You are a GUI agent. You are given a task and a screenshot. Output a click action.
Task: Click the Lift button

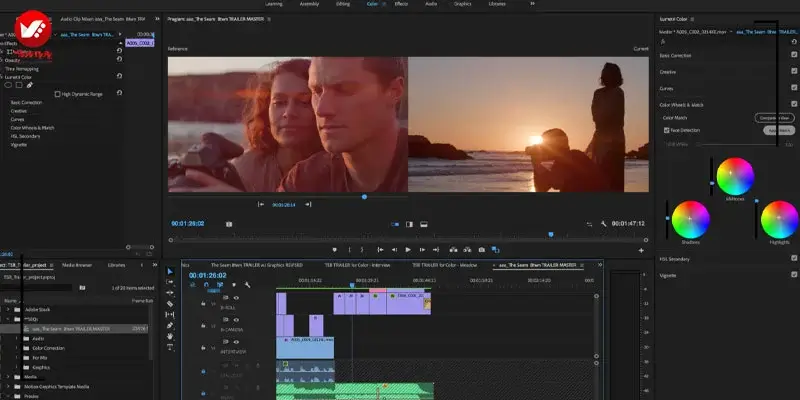pyautogui.click(x=453, y=249)
